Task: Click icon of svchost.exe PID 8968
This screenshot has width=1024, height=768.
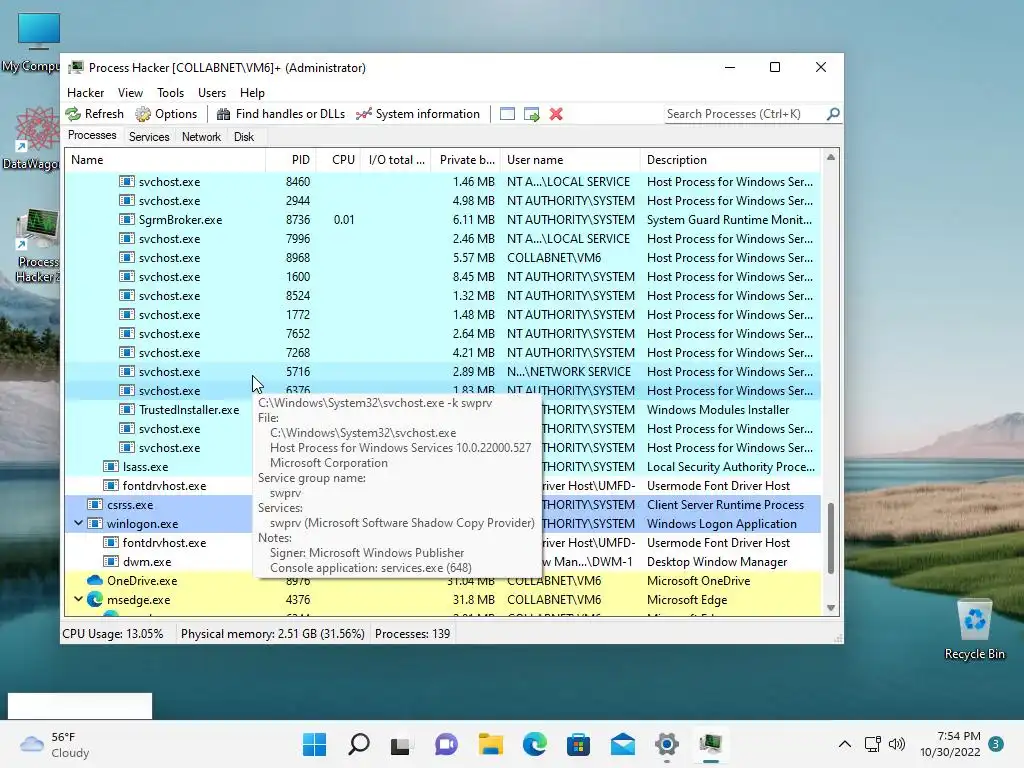Action: pyautogui.click(x=127, y=258)
